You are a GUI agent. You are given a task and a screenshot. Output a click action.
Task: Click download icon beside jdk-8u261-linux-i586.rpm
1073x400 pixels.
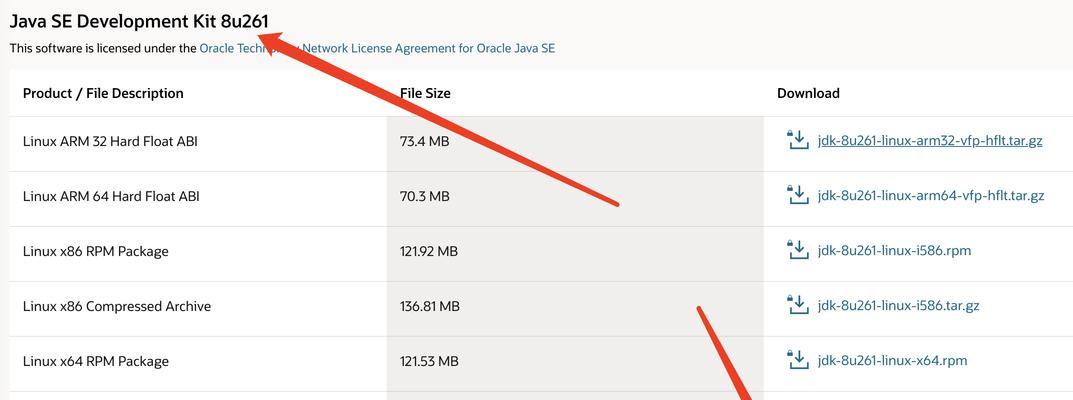[797, 250]
